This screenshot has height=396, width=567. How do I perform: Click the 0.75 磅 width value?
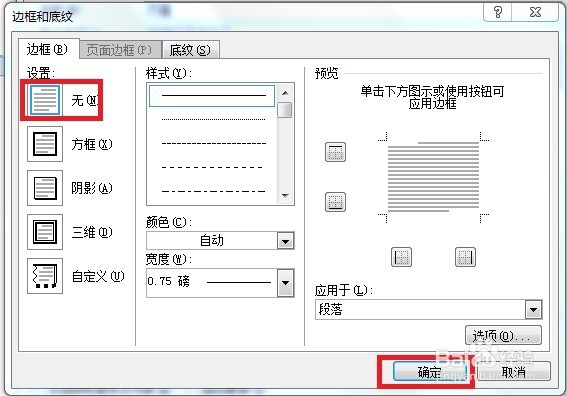(x=169, y=281)
